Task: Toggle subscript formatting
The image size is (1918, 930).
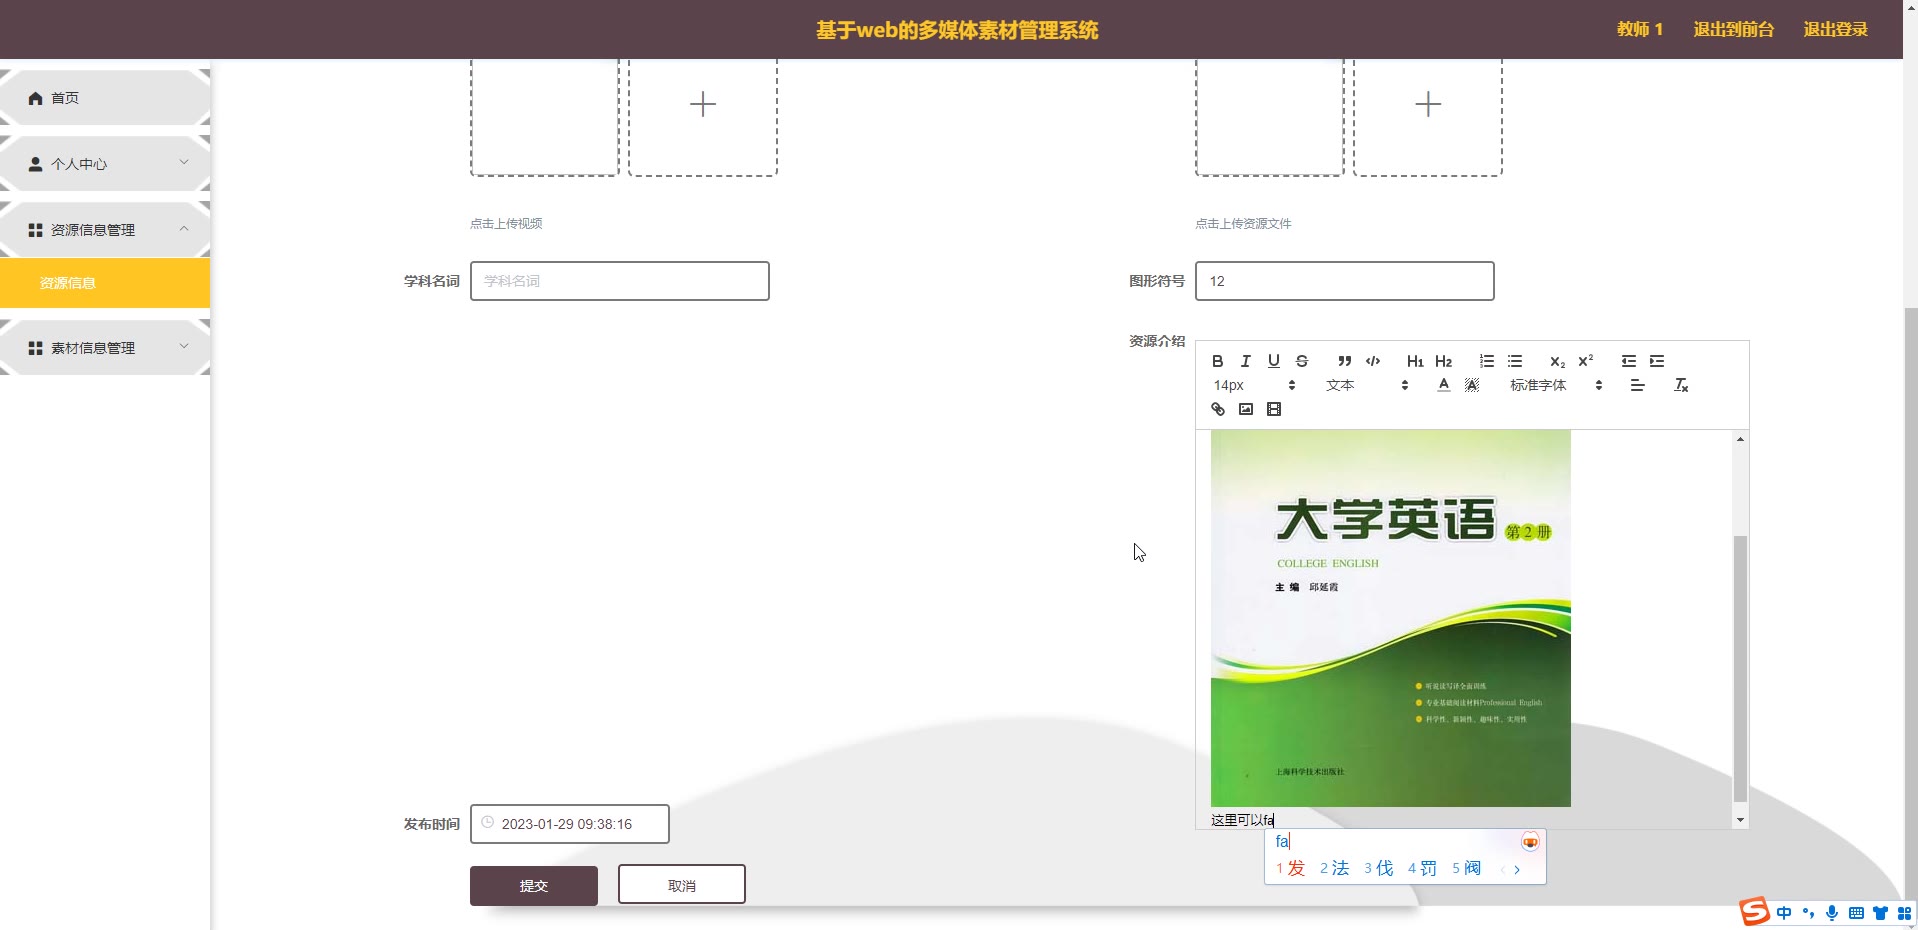Action: (1557, 361)
